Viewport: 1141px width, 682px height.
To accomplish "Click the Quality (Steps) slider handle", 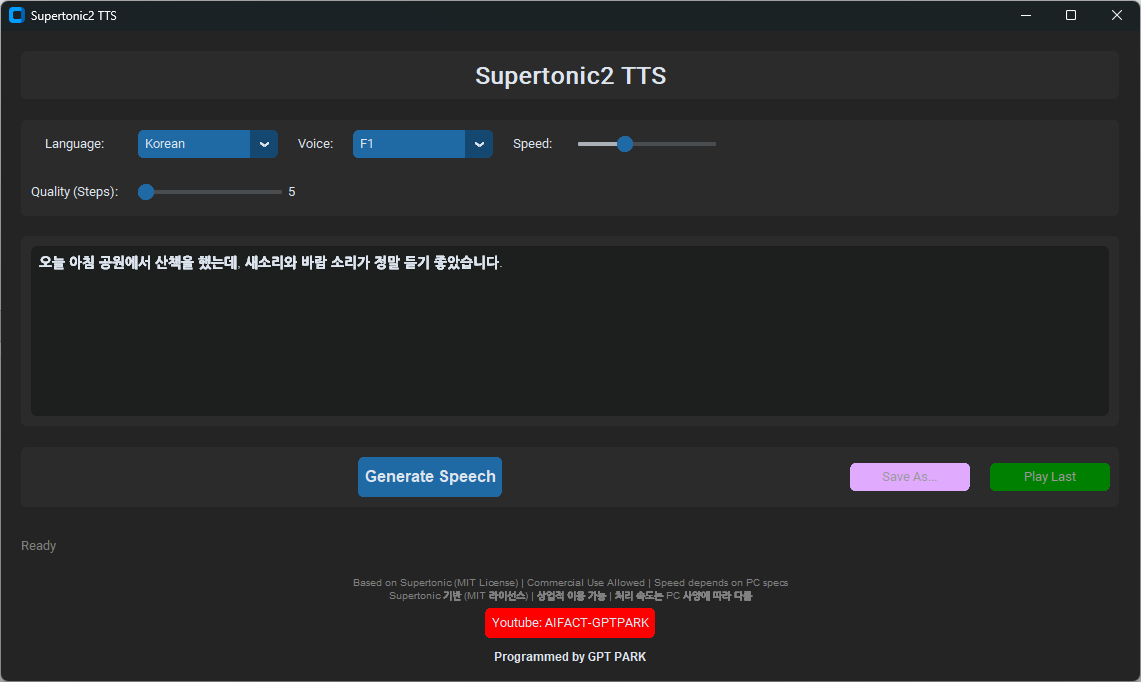I will click(146, 192).
